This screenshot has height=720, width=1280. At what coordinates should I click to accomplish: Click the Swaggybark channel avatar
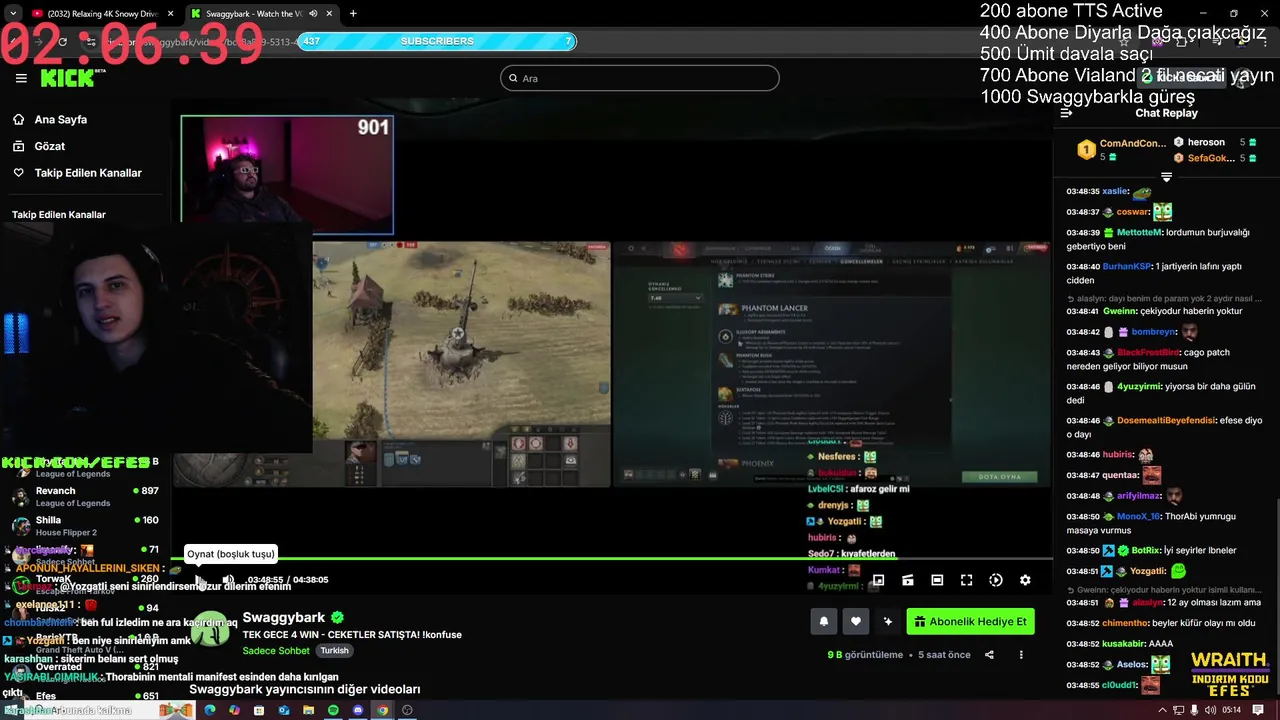click(x=211, y=630)
